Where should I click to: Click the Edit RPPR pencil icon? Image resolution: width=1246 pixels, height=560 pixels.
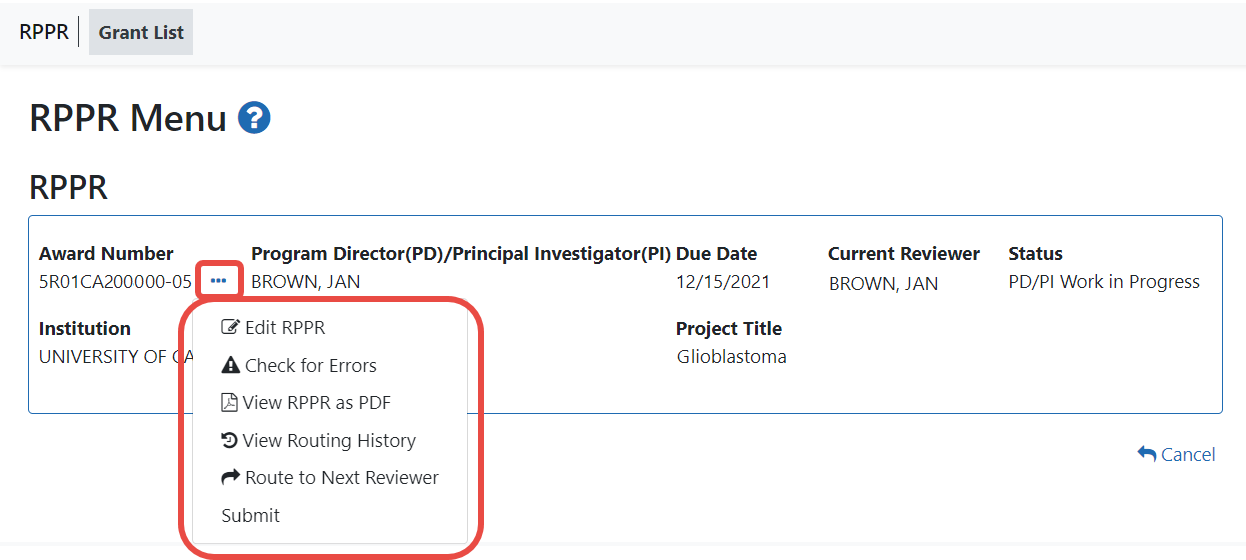pyautogui.click(x=230, y=328)
